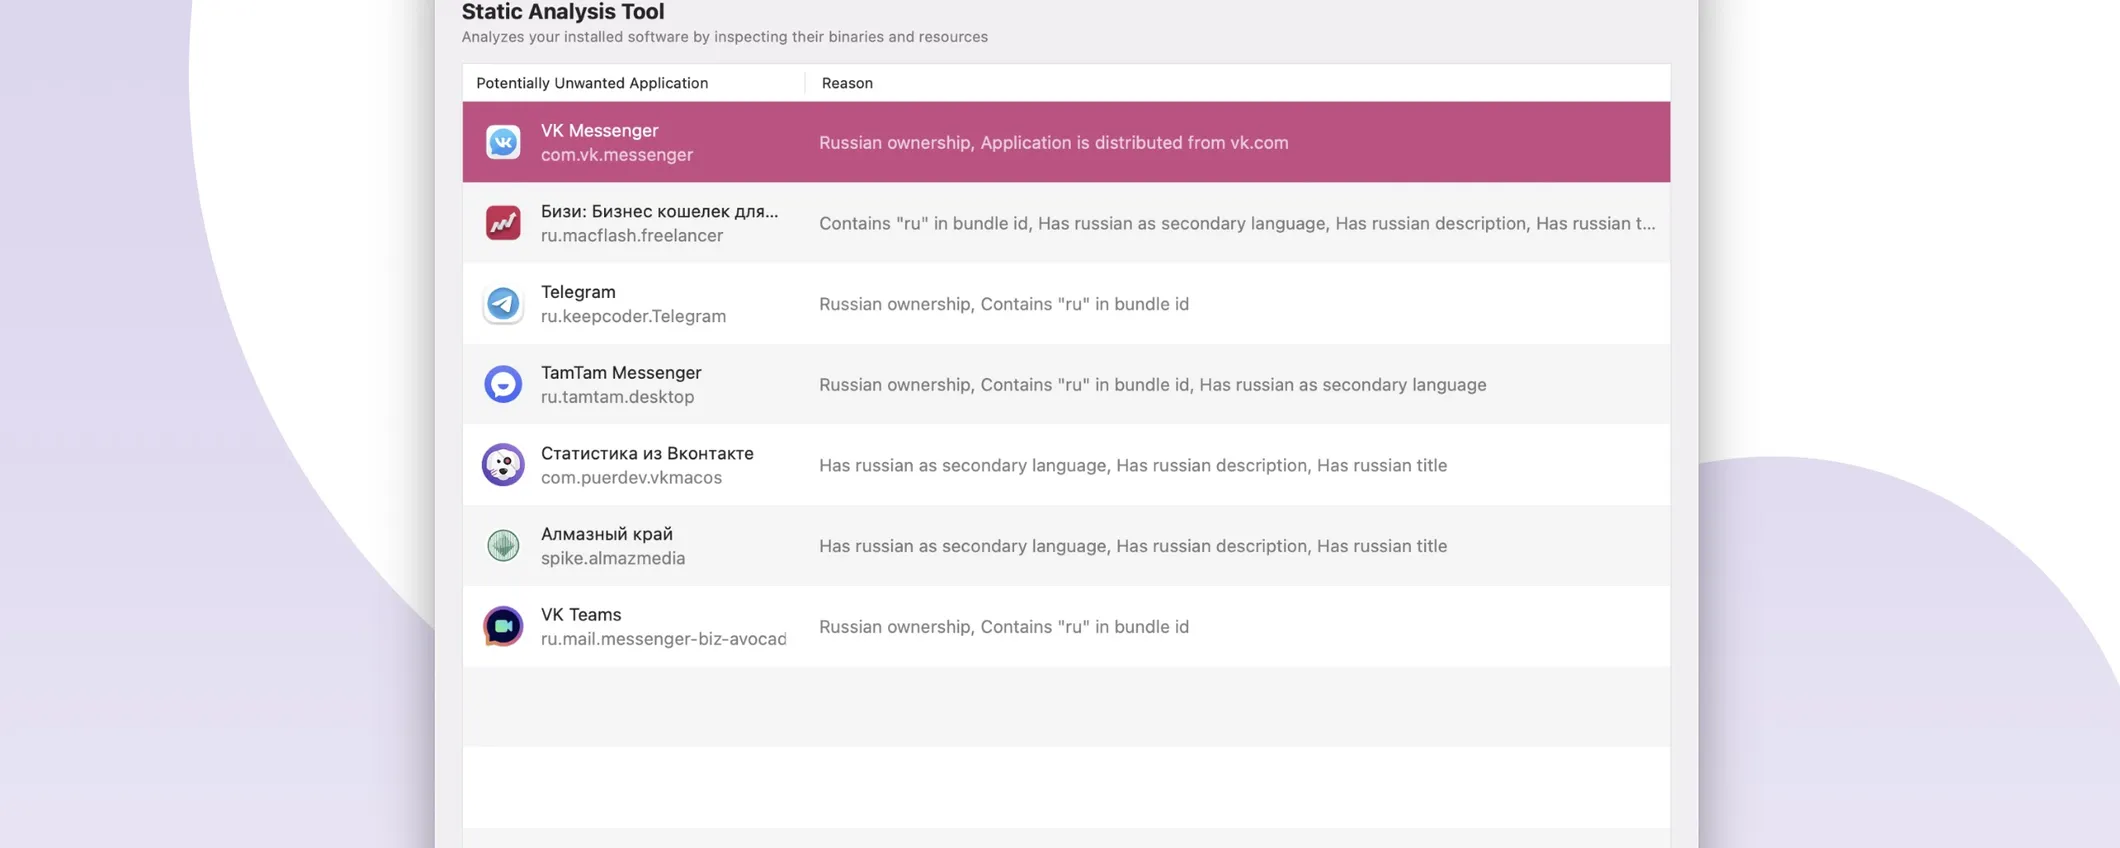Screen dimensions: 2120x848
Task: Click the reason text in TamTam Messenger row
Action: click(x=1152, y=384)
